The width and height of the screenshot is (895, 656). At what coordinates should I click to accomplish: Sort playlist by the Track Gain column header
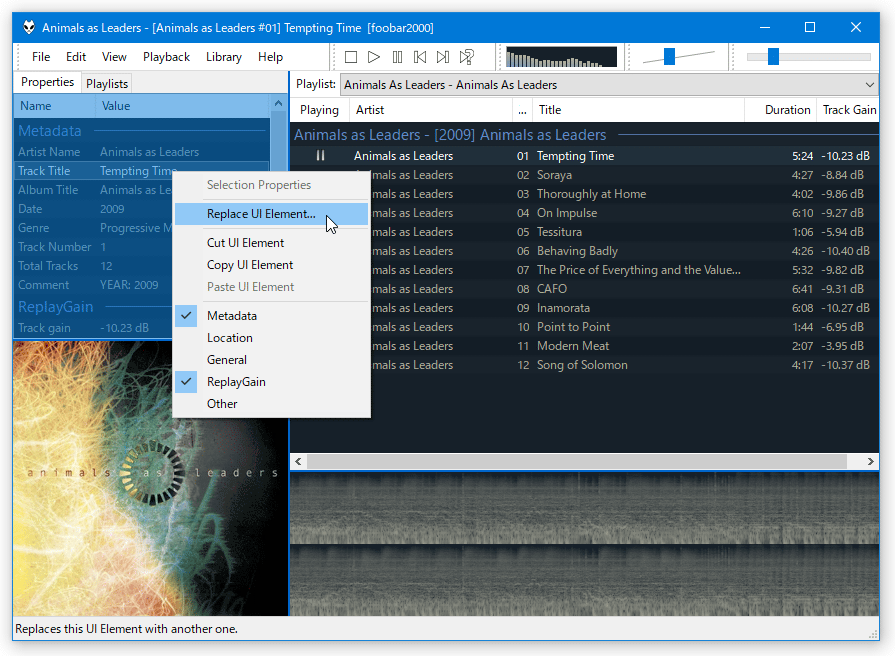point(849,110)
